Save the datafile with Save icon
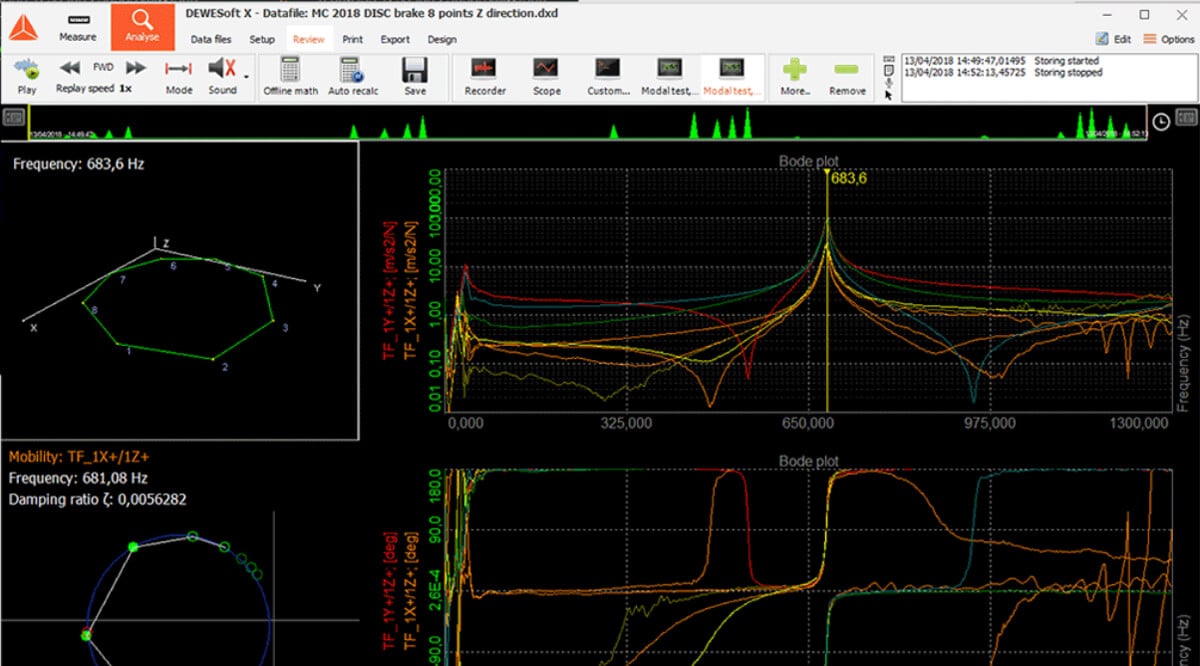The image size is (1200, 666). coord(415,76)
